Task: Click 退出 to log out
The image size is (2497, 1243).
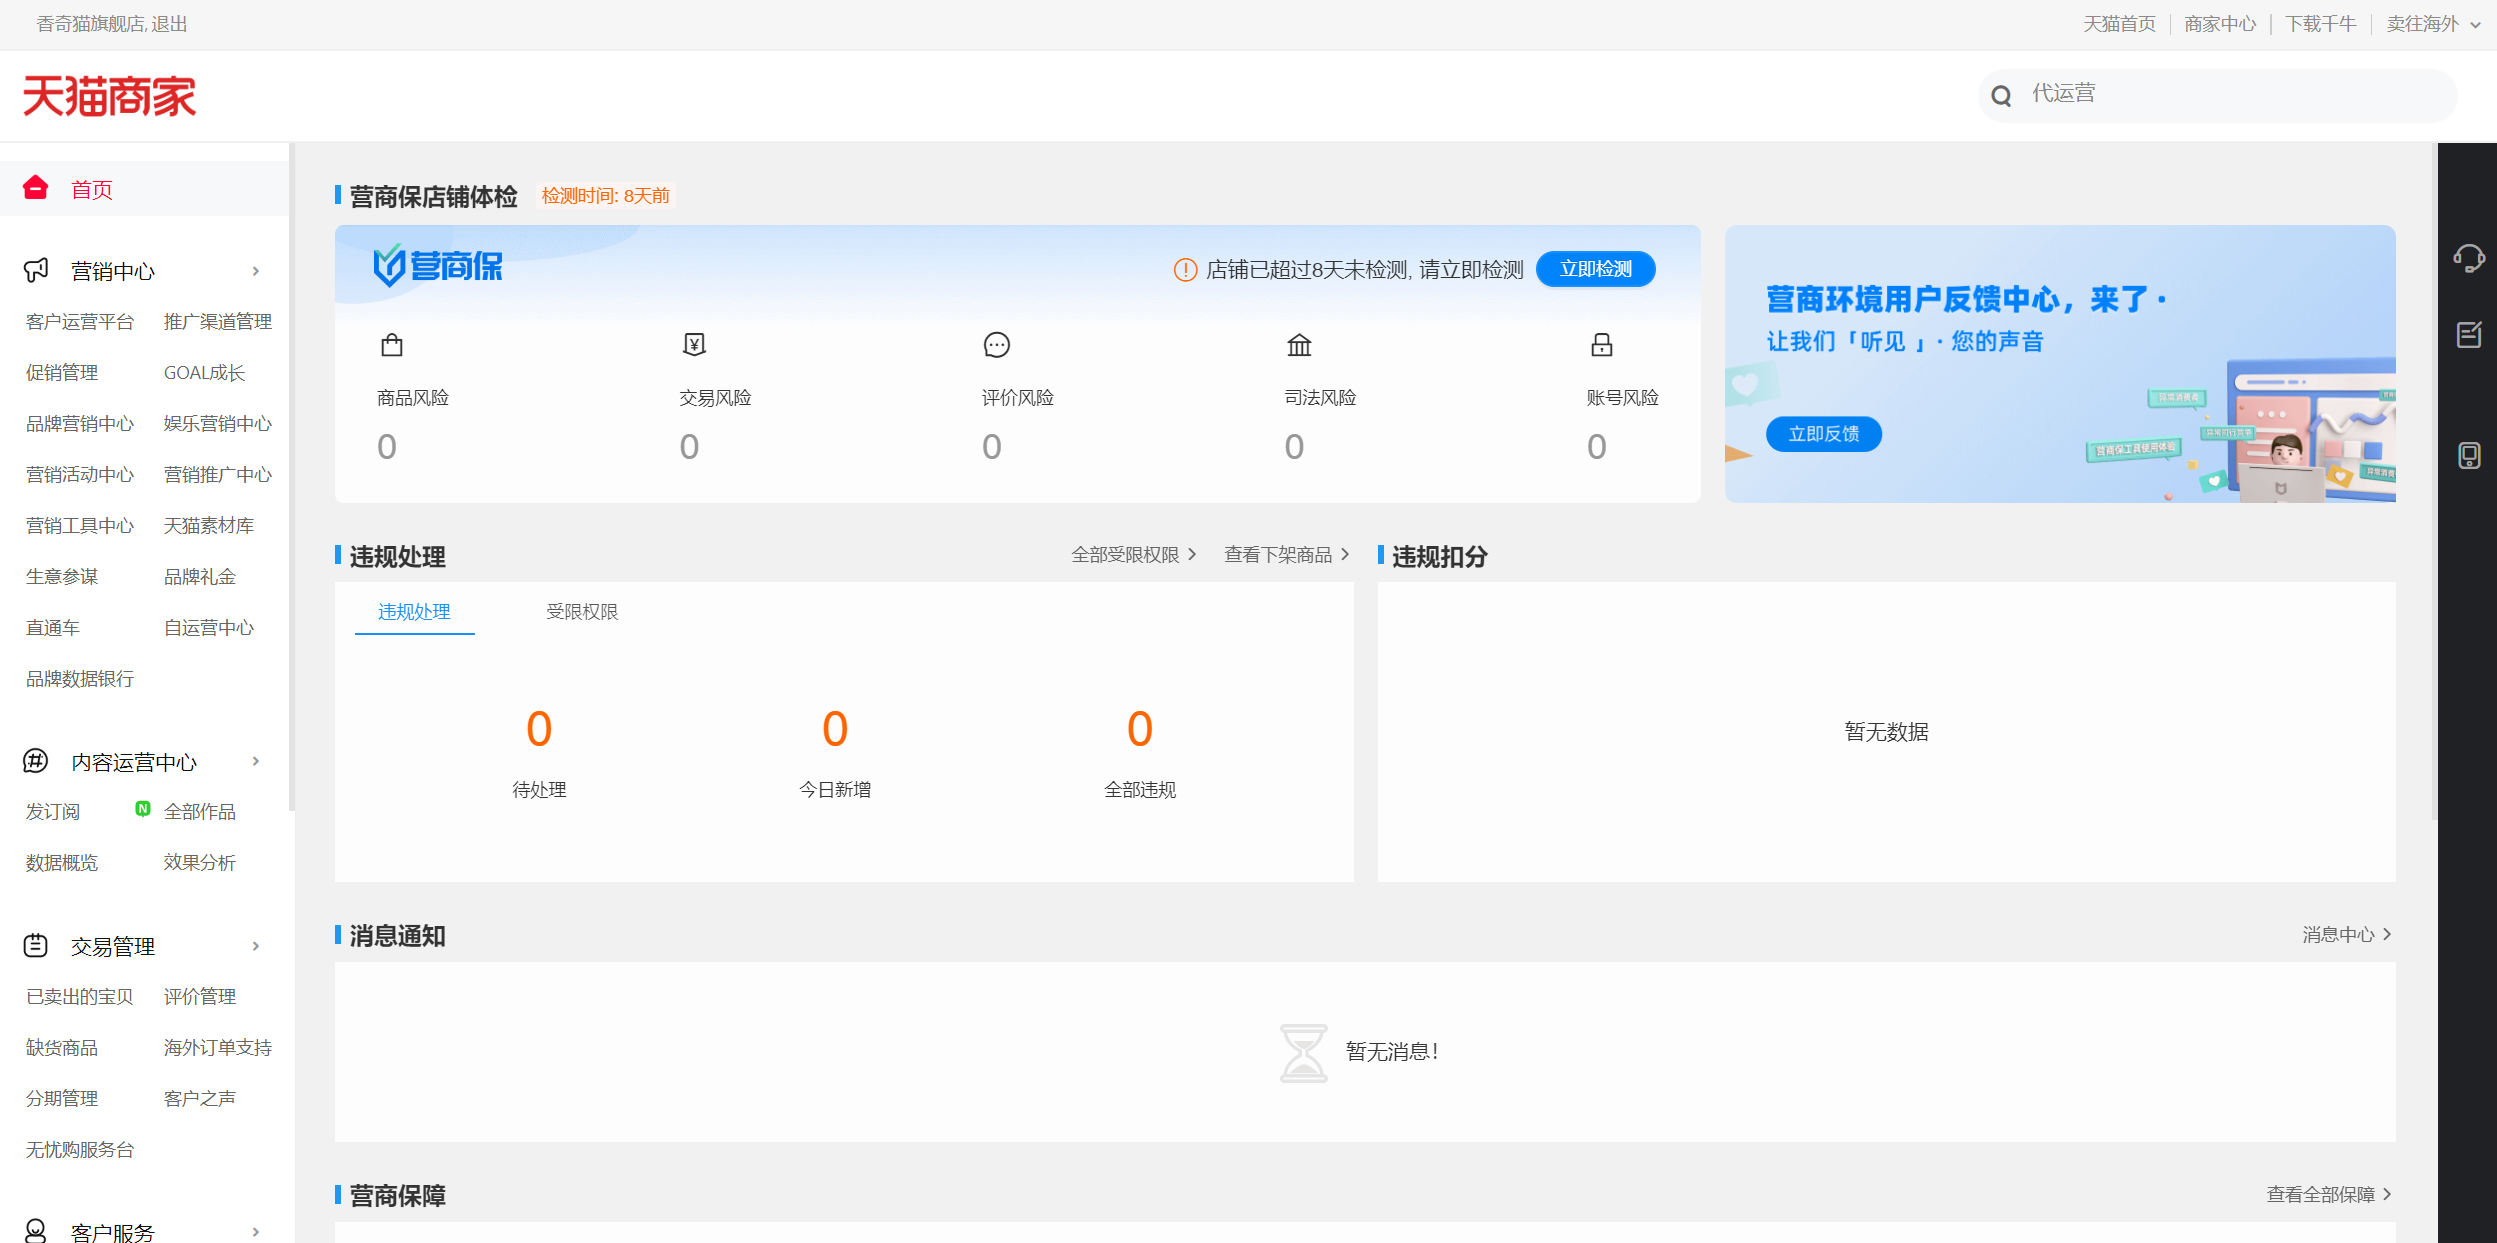Action: pyautogui.click(x=170, y=24)
